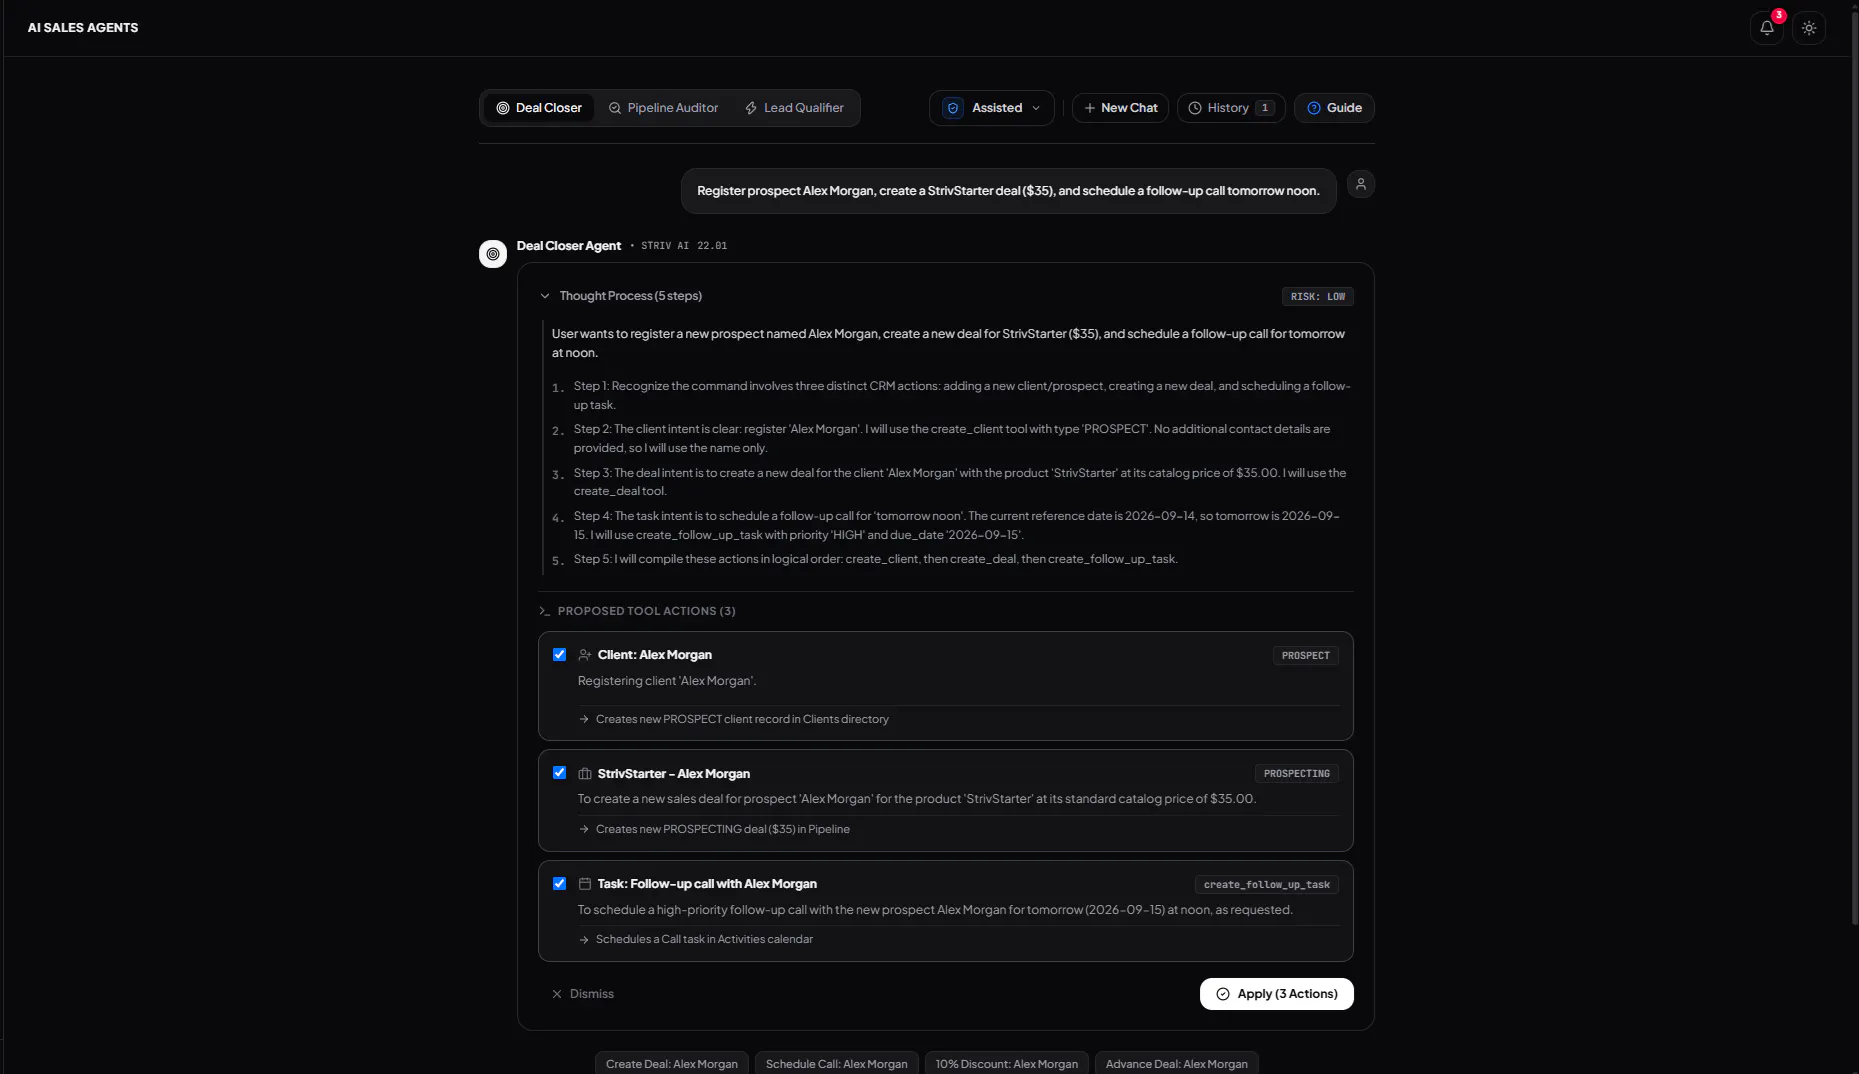Click the briefcase icon on StrivStarter card

pos(585,774)
